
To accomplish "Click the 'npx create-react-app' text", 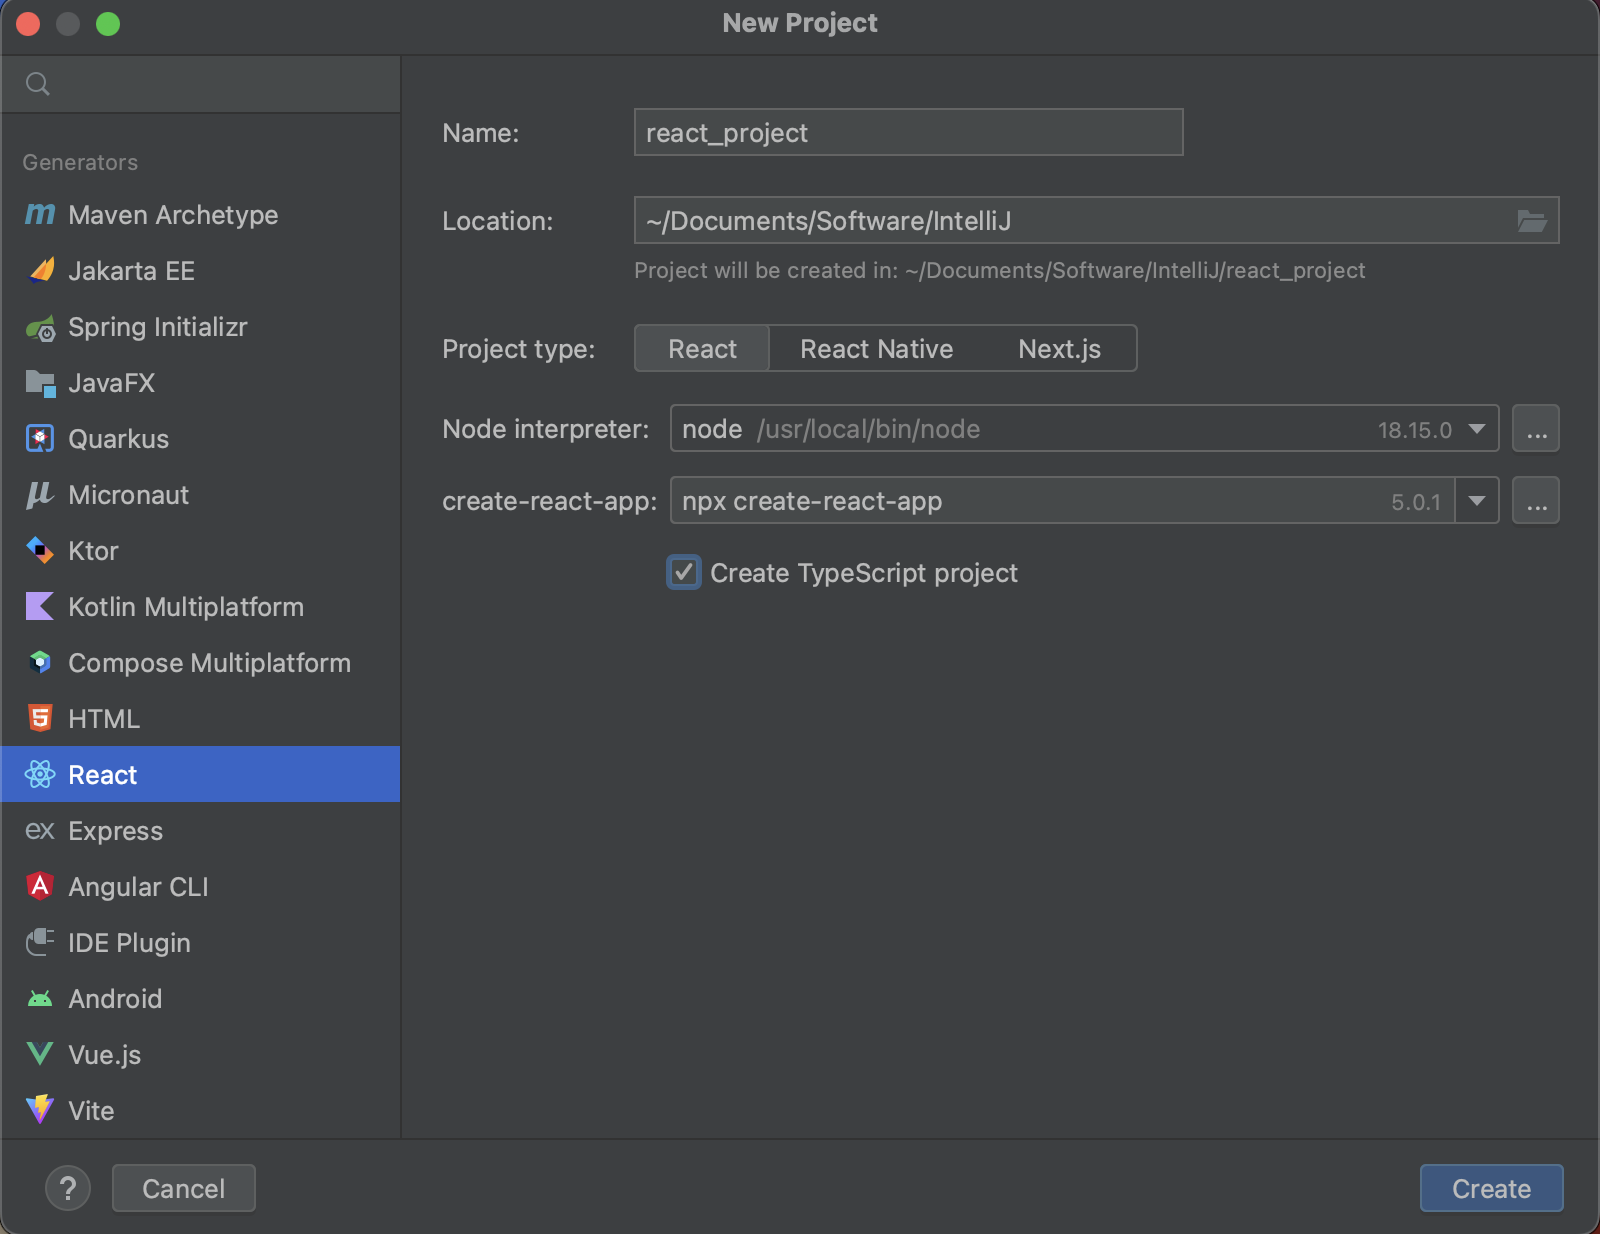I will coord(812,501).
